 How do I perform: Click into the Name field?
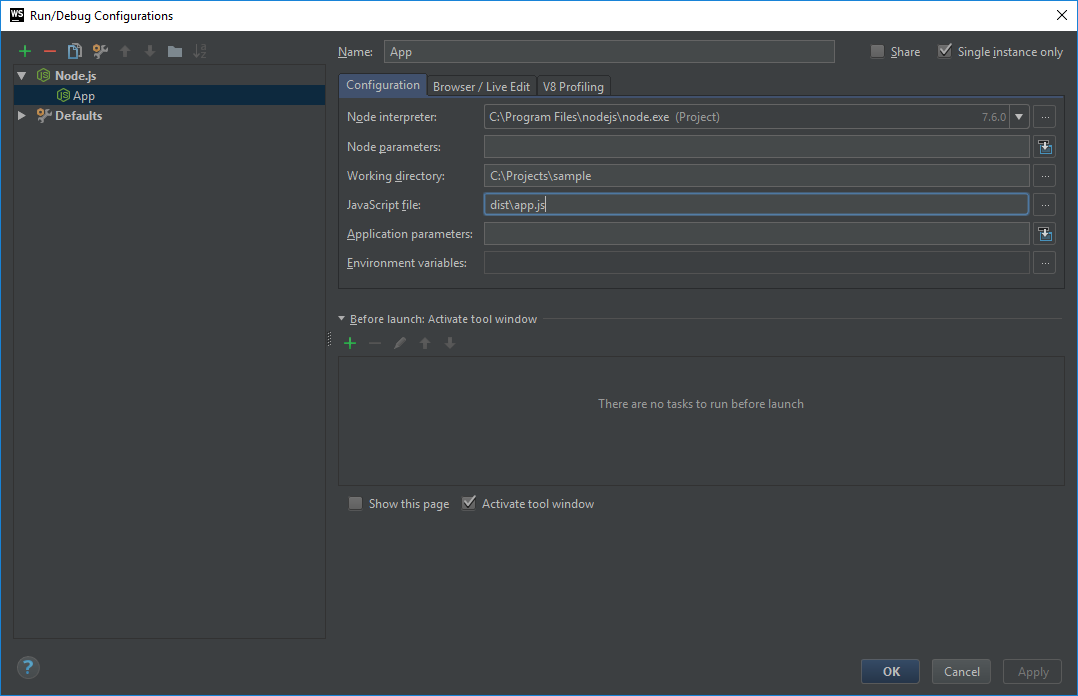(x=609, y=52)
